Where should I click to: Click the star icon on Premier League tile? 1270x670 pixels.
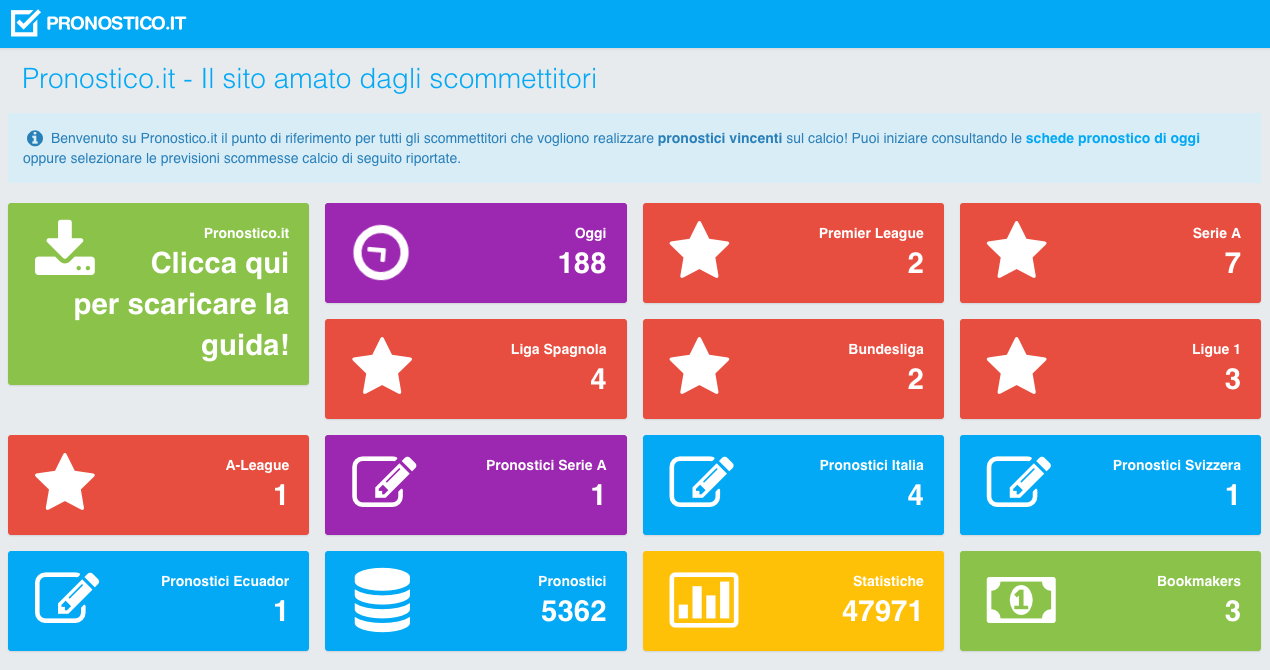(699, 251)
